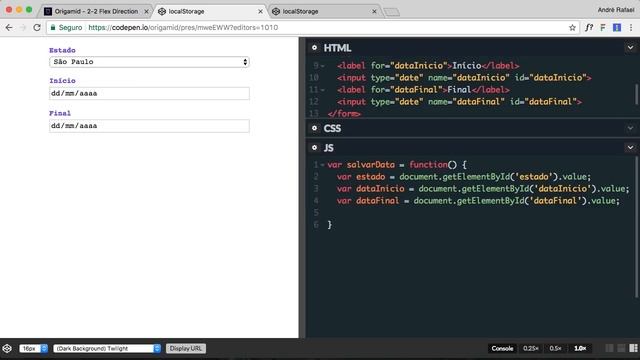Fold HTML code at line 9
640x360 pixels.
322,66
